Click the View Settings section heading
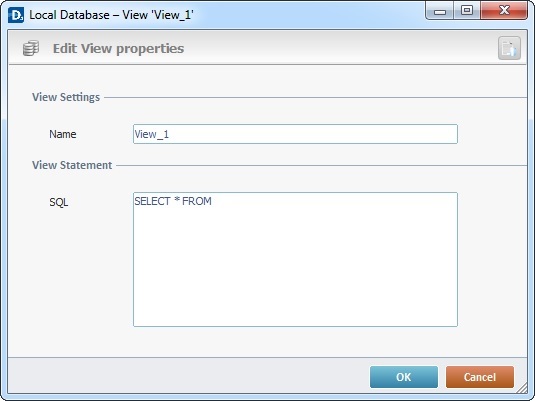This screenshot has width=535, height=401. pyautogui.click(x=66, y=97)
